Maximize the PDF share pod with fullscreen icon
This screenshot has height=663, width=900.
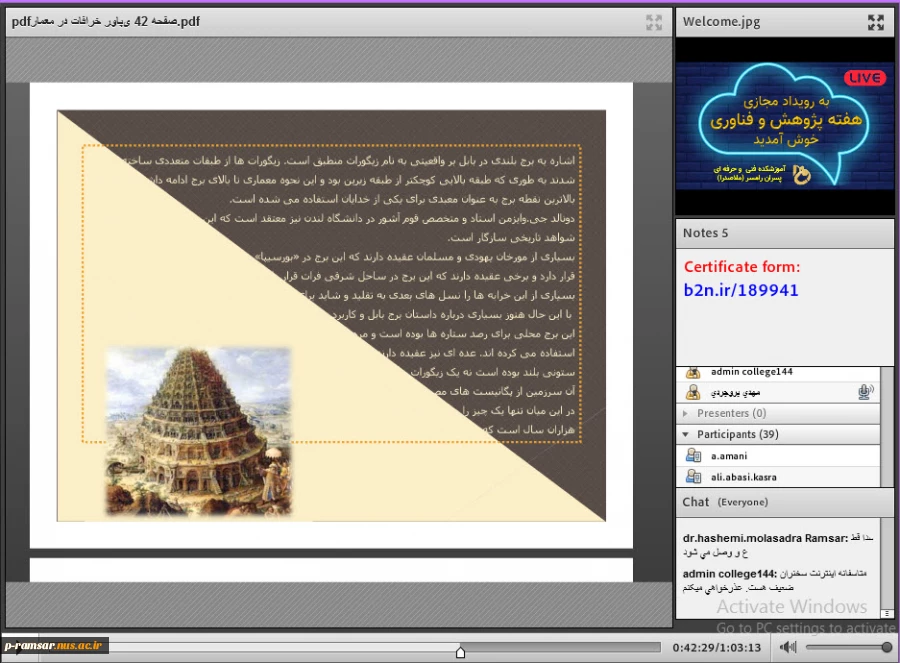(x=654, y=22)
